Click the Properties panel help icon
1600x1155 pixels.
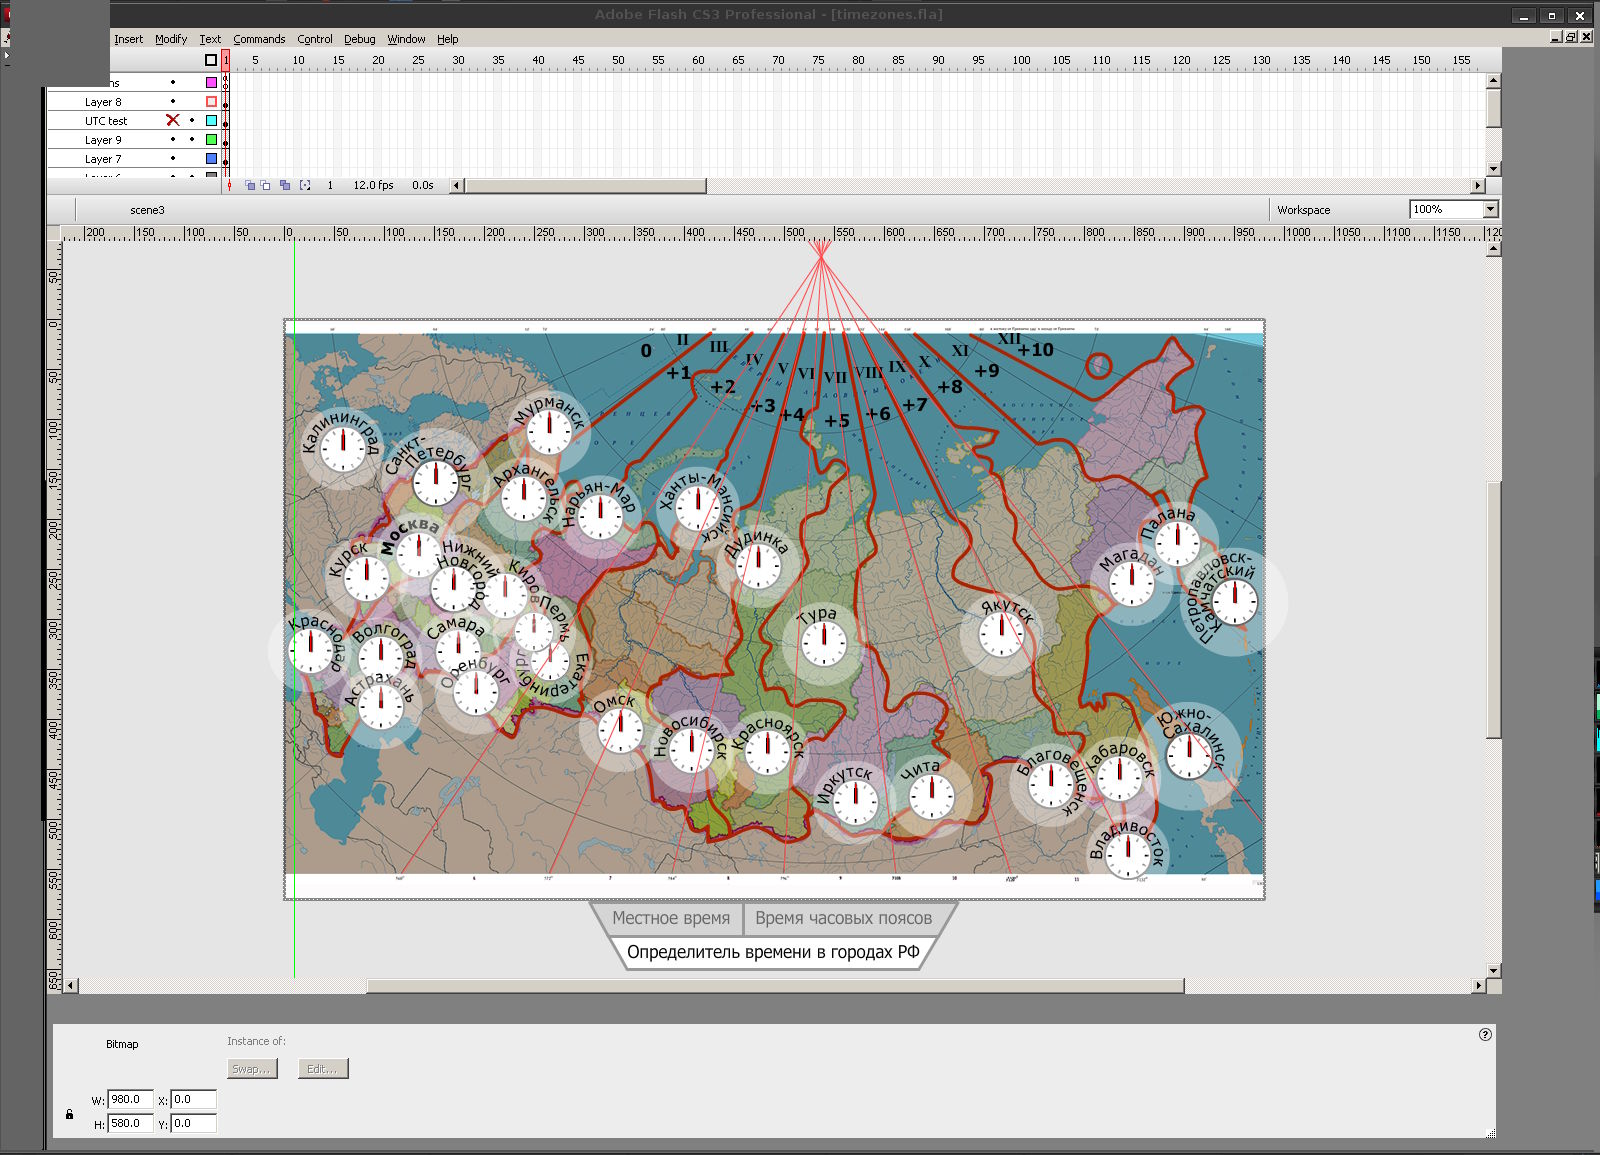click(x=1485, y=1035)
